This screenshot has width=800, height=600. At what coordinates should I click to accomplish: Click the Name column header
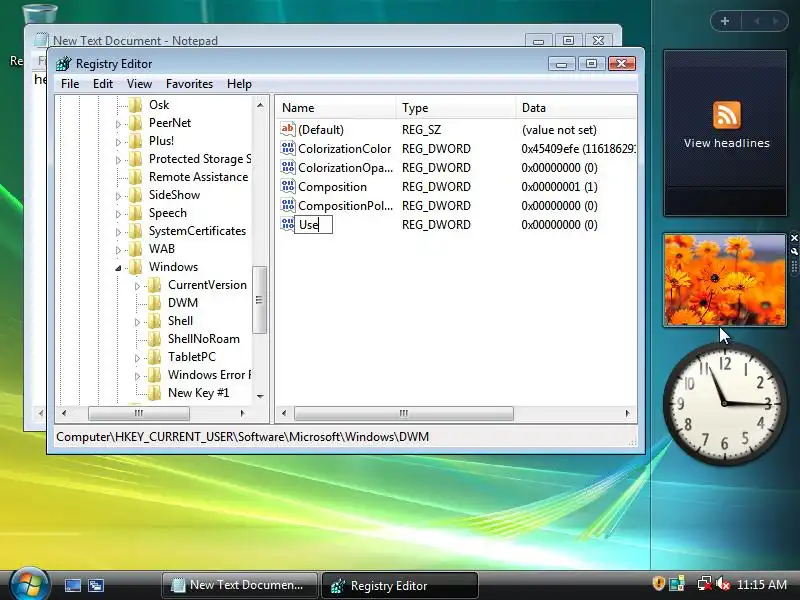336,108
